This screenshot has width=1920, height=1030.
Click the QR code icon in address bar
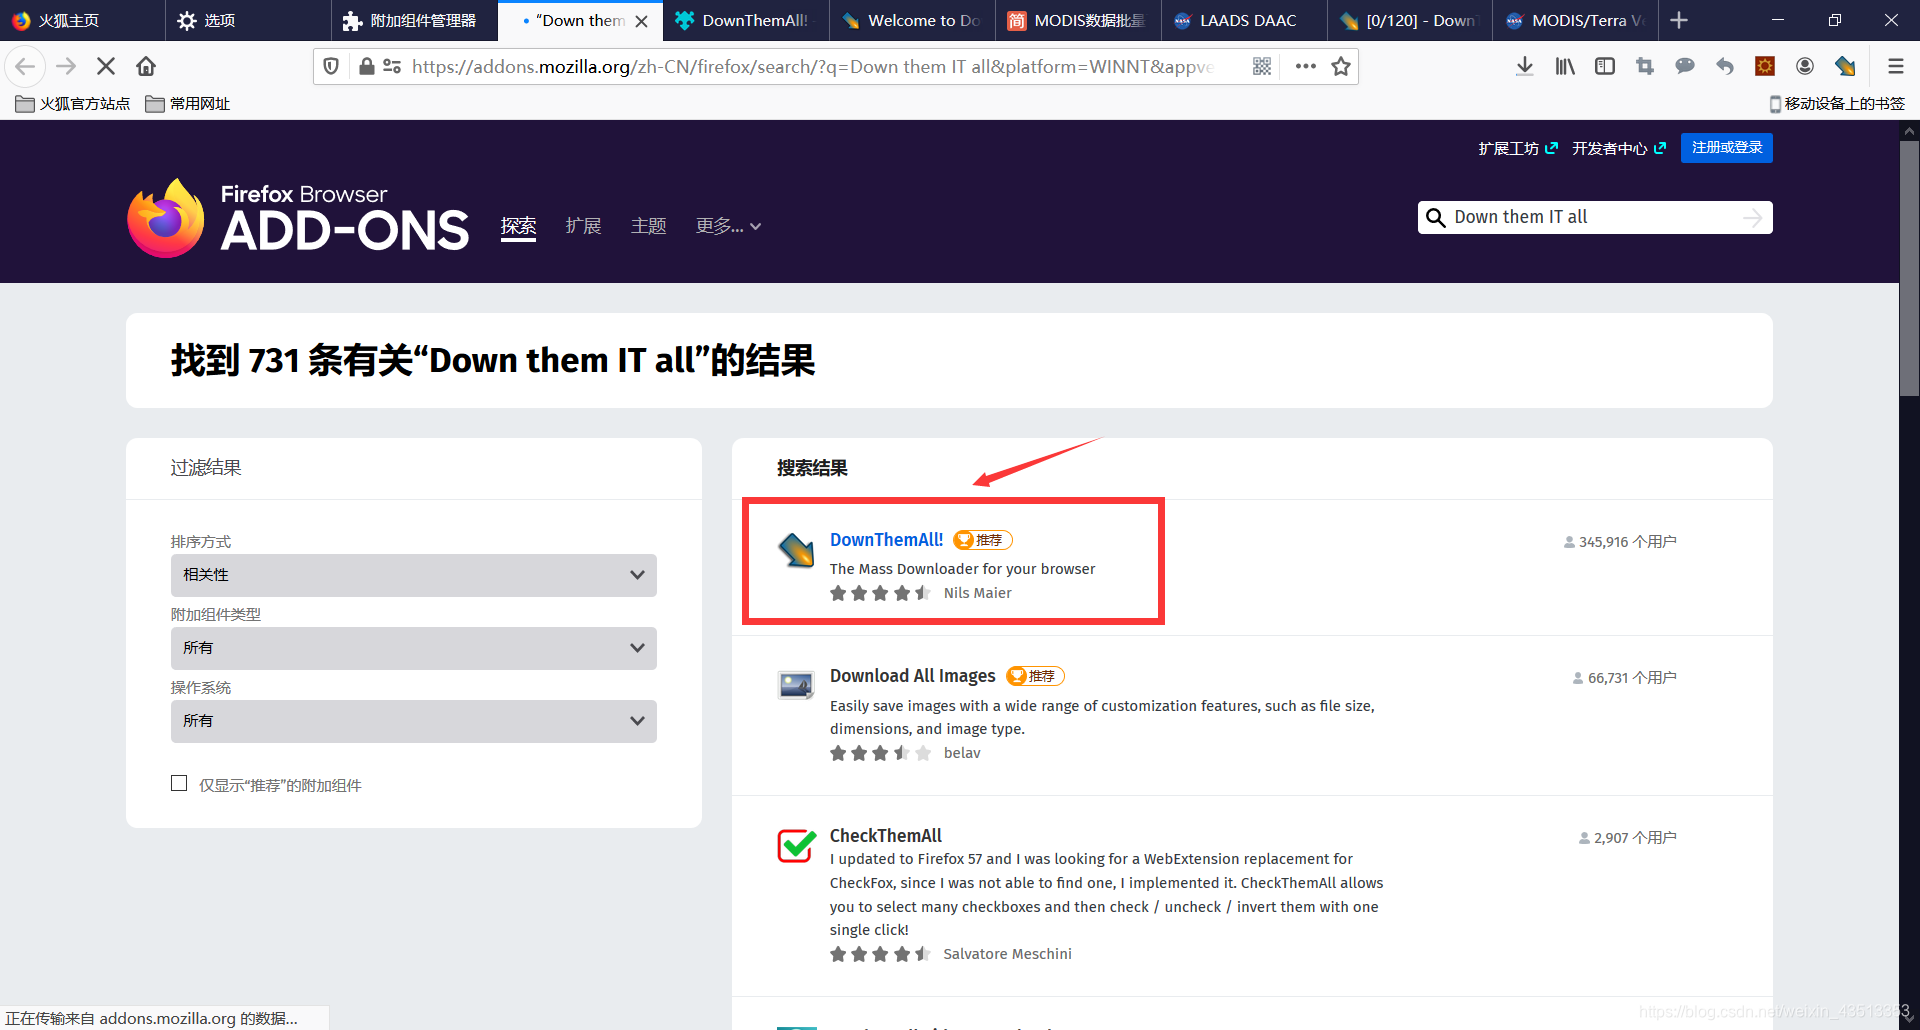[1262, 66]
